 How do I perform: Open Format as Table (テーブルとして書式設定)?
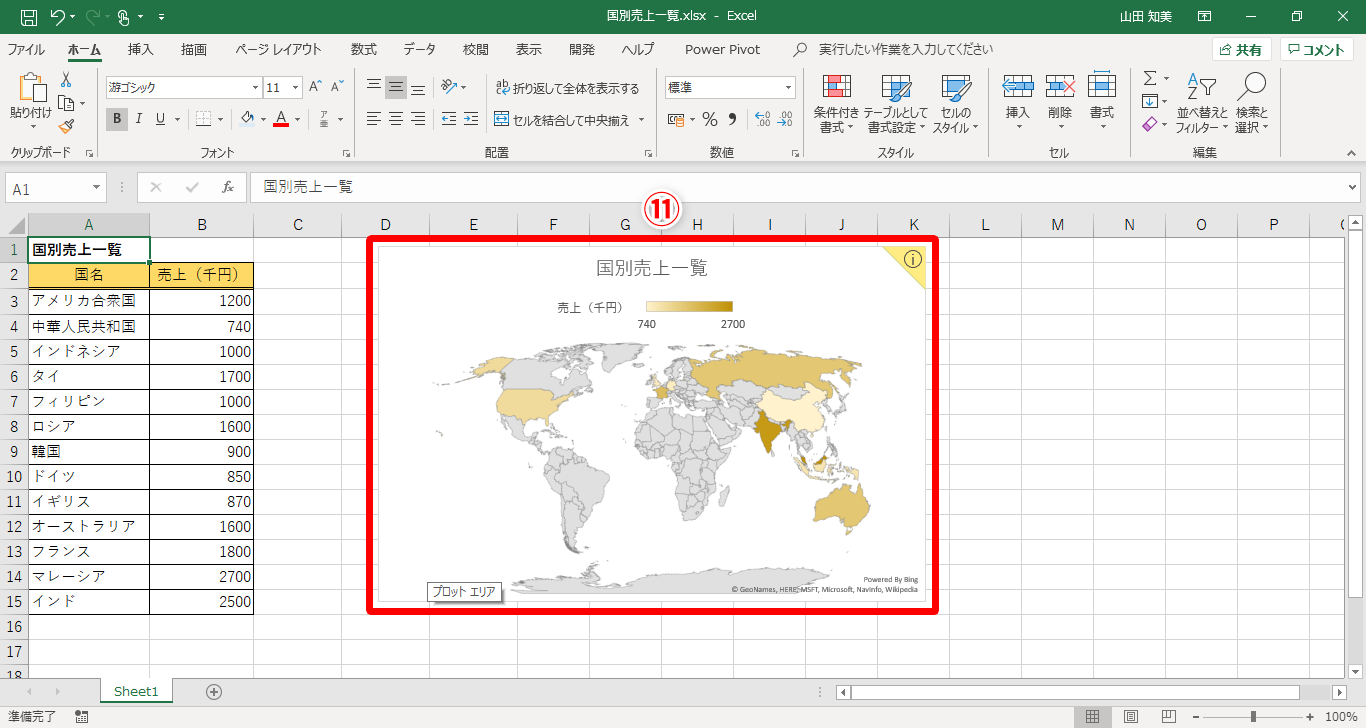(895, 104)
